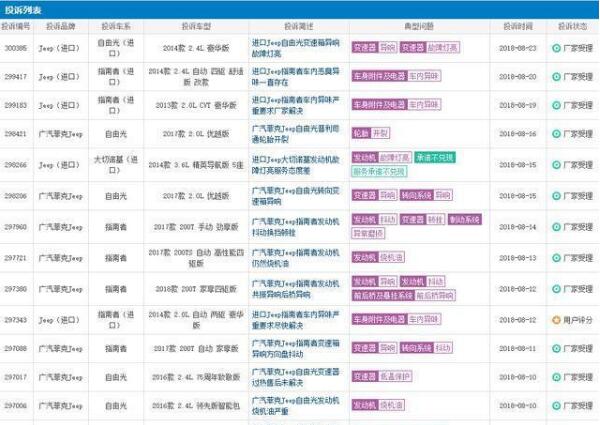Click the date 2018-08-14
600x425 pixels.
518,227
